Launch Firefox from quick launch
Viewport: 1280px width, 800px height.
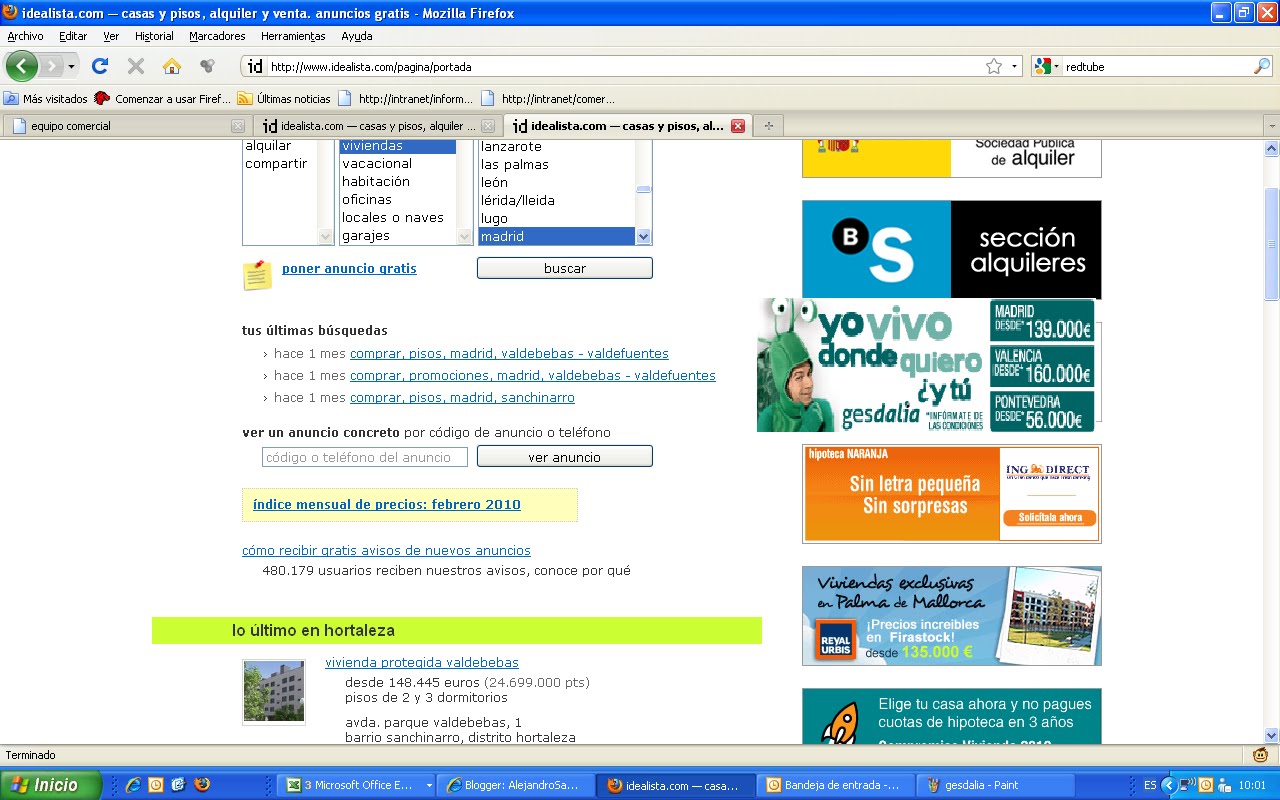pos(203,785)
